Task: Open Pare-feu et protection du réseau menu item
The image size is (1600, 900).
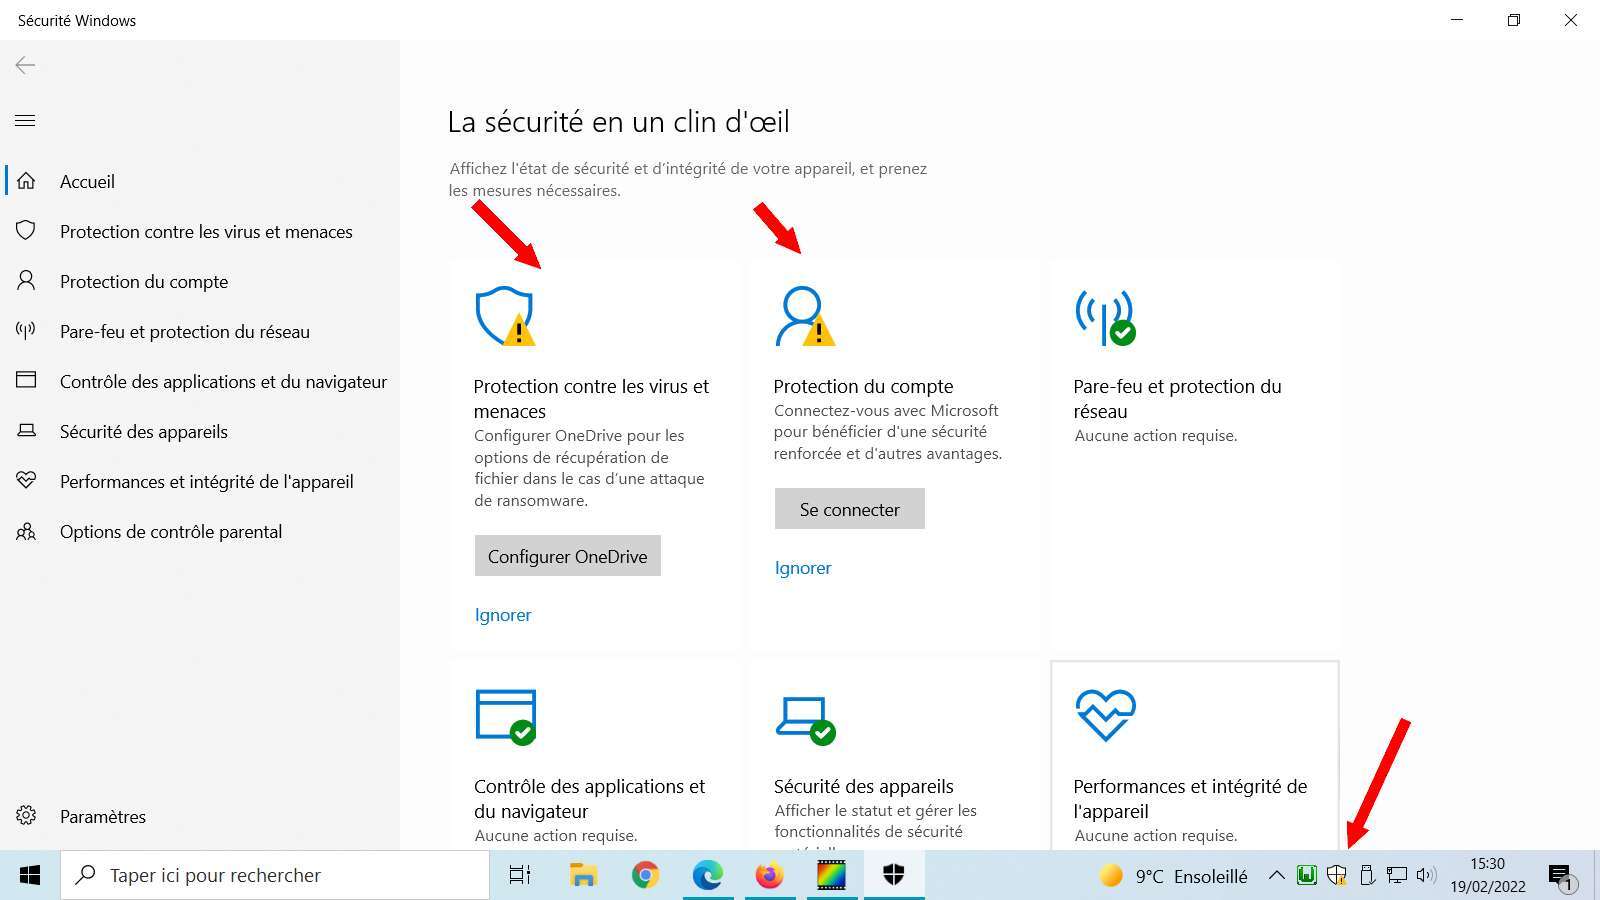Action: pos(185,331)
